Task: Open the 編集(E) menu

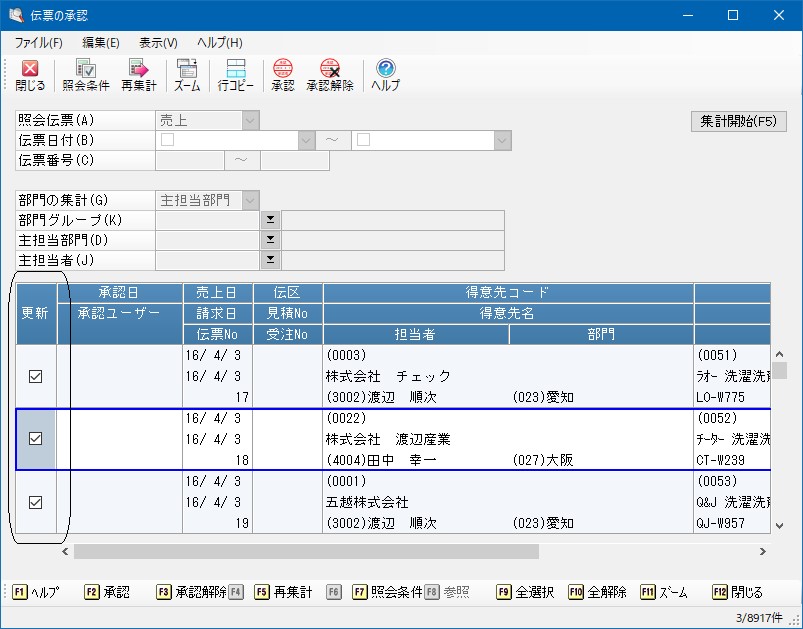Action: tap(101, 43)
